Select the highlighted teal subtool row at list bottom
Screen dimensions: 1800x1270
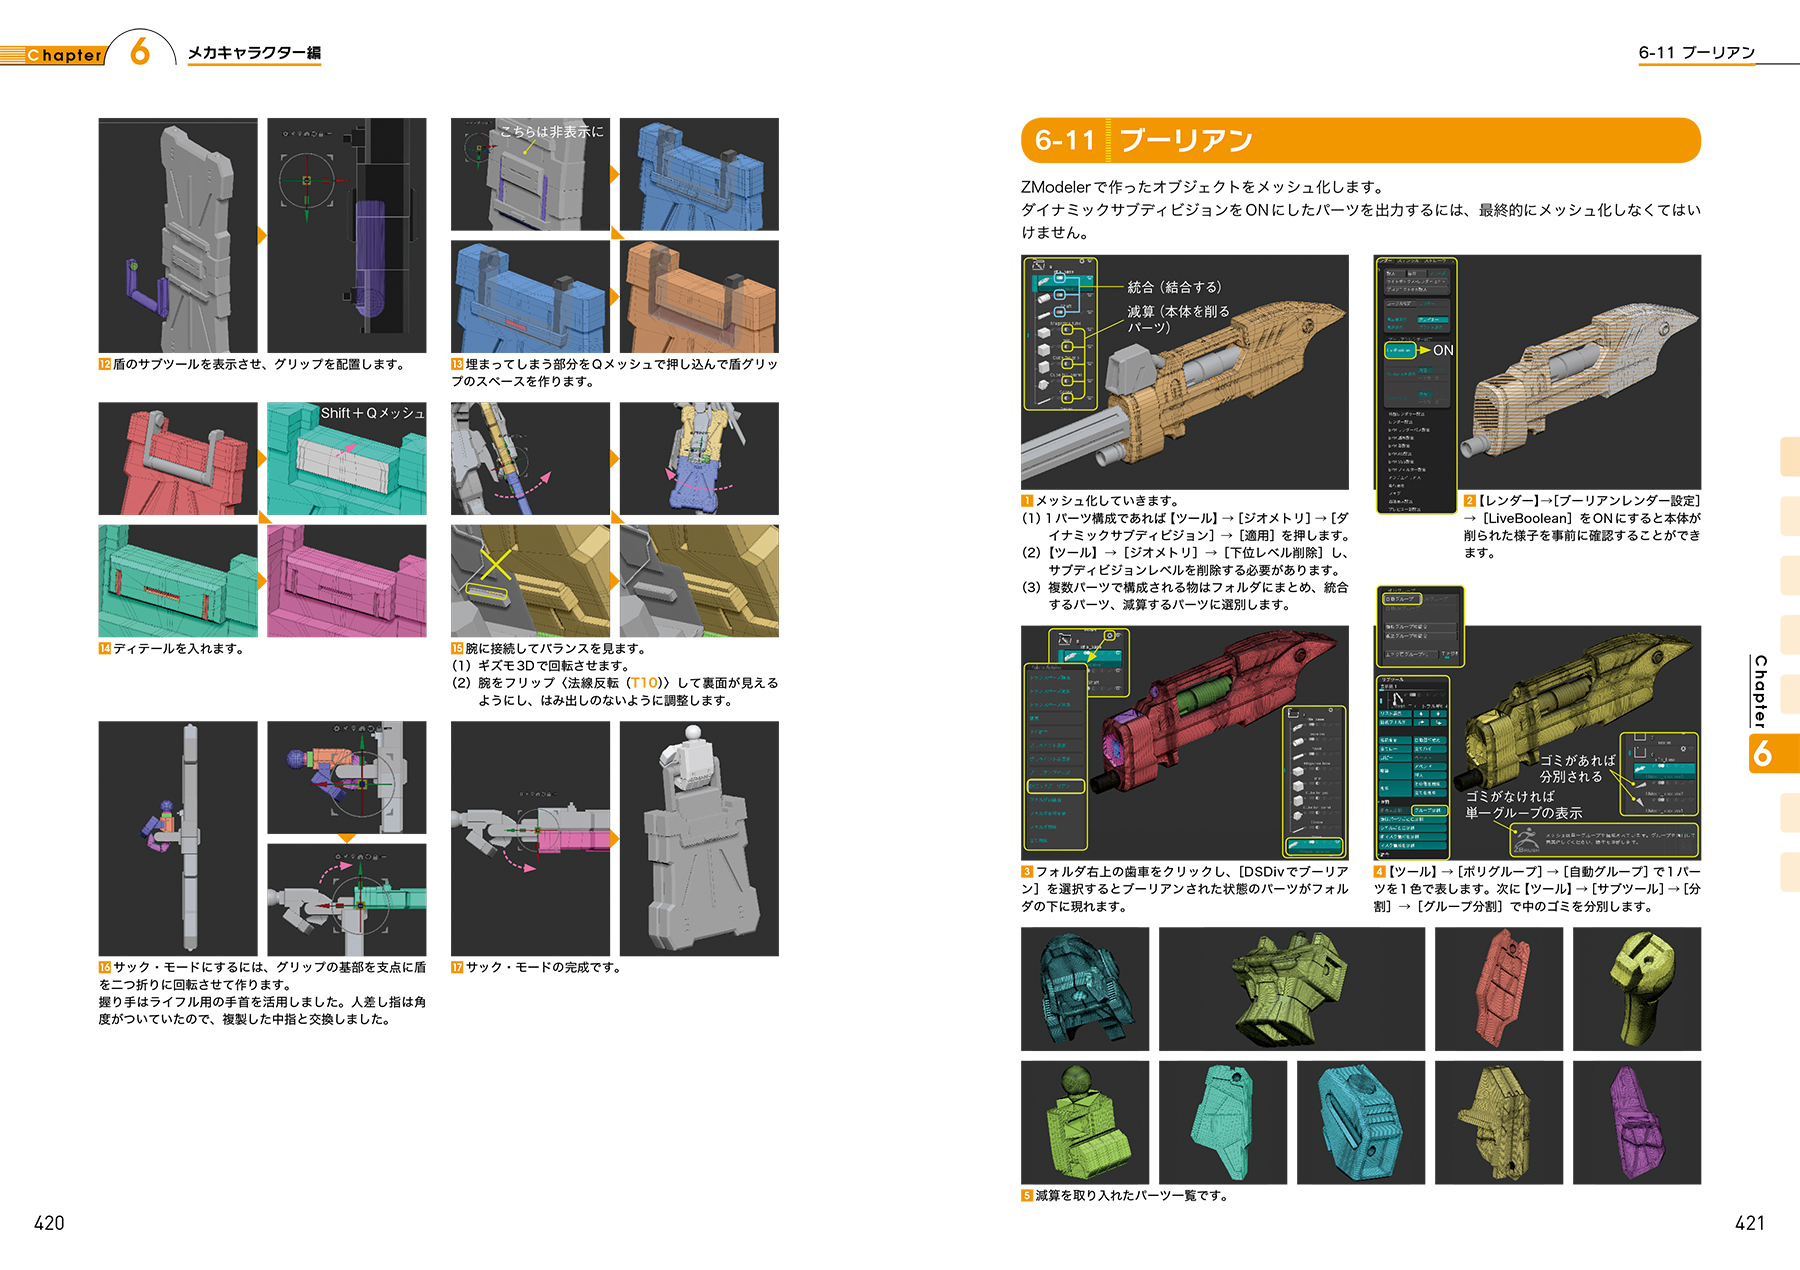[x=1314, y=846]
